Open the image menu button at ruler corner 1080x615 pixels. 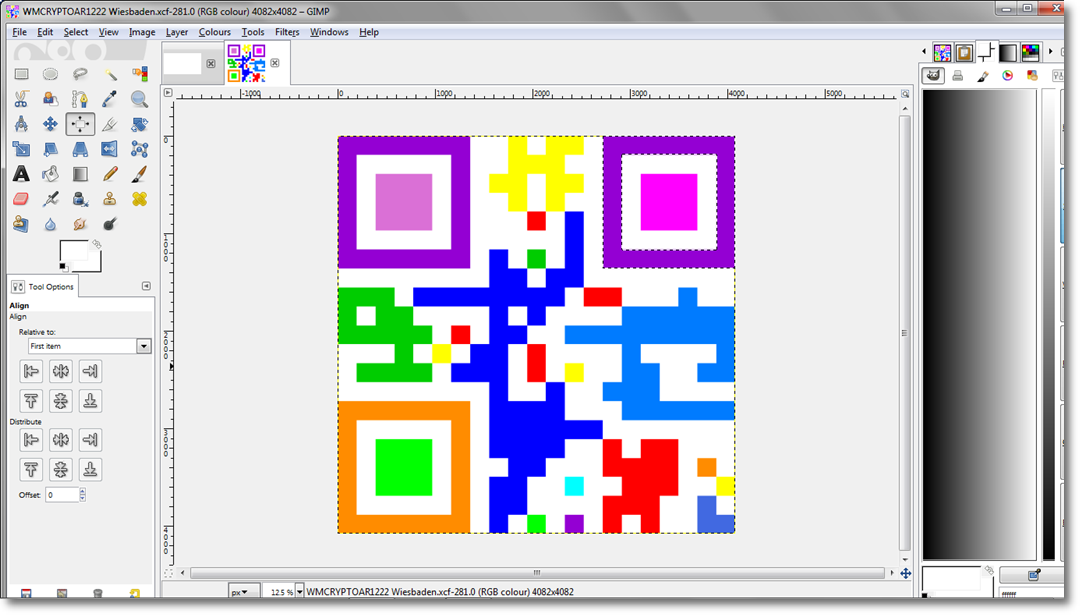(x=168, y=92)
